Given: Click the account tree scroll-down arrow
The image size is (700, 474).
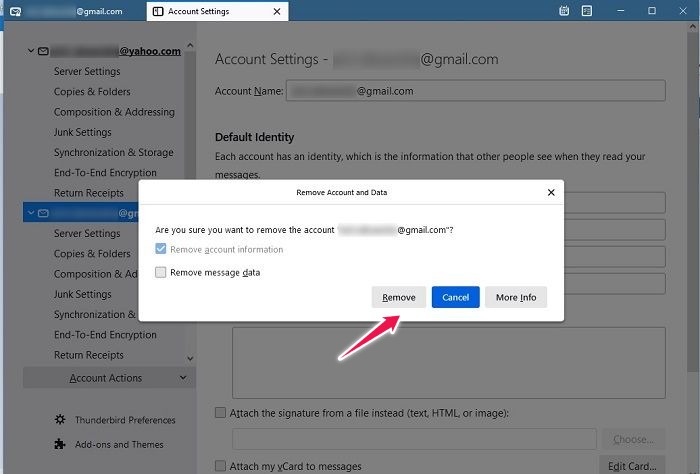Looking at the screenshot, I should (190, 358).
